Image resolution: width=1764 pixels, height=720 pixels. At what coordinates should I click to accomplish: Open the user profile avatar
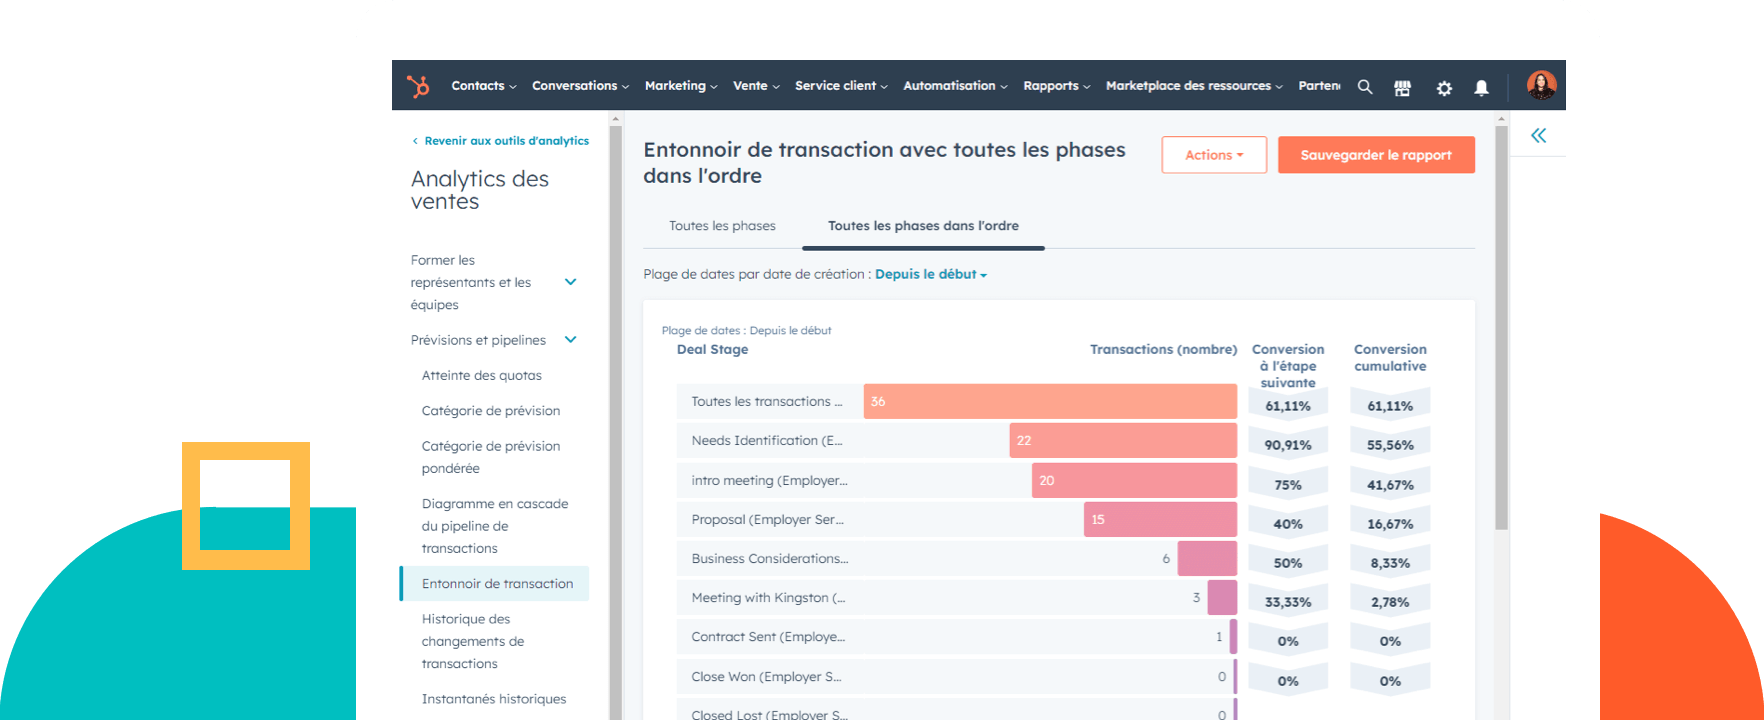click(x=1541, y=86)
